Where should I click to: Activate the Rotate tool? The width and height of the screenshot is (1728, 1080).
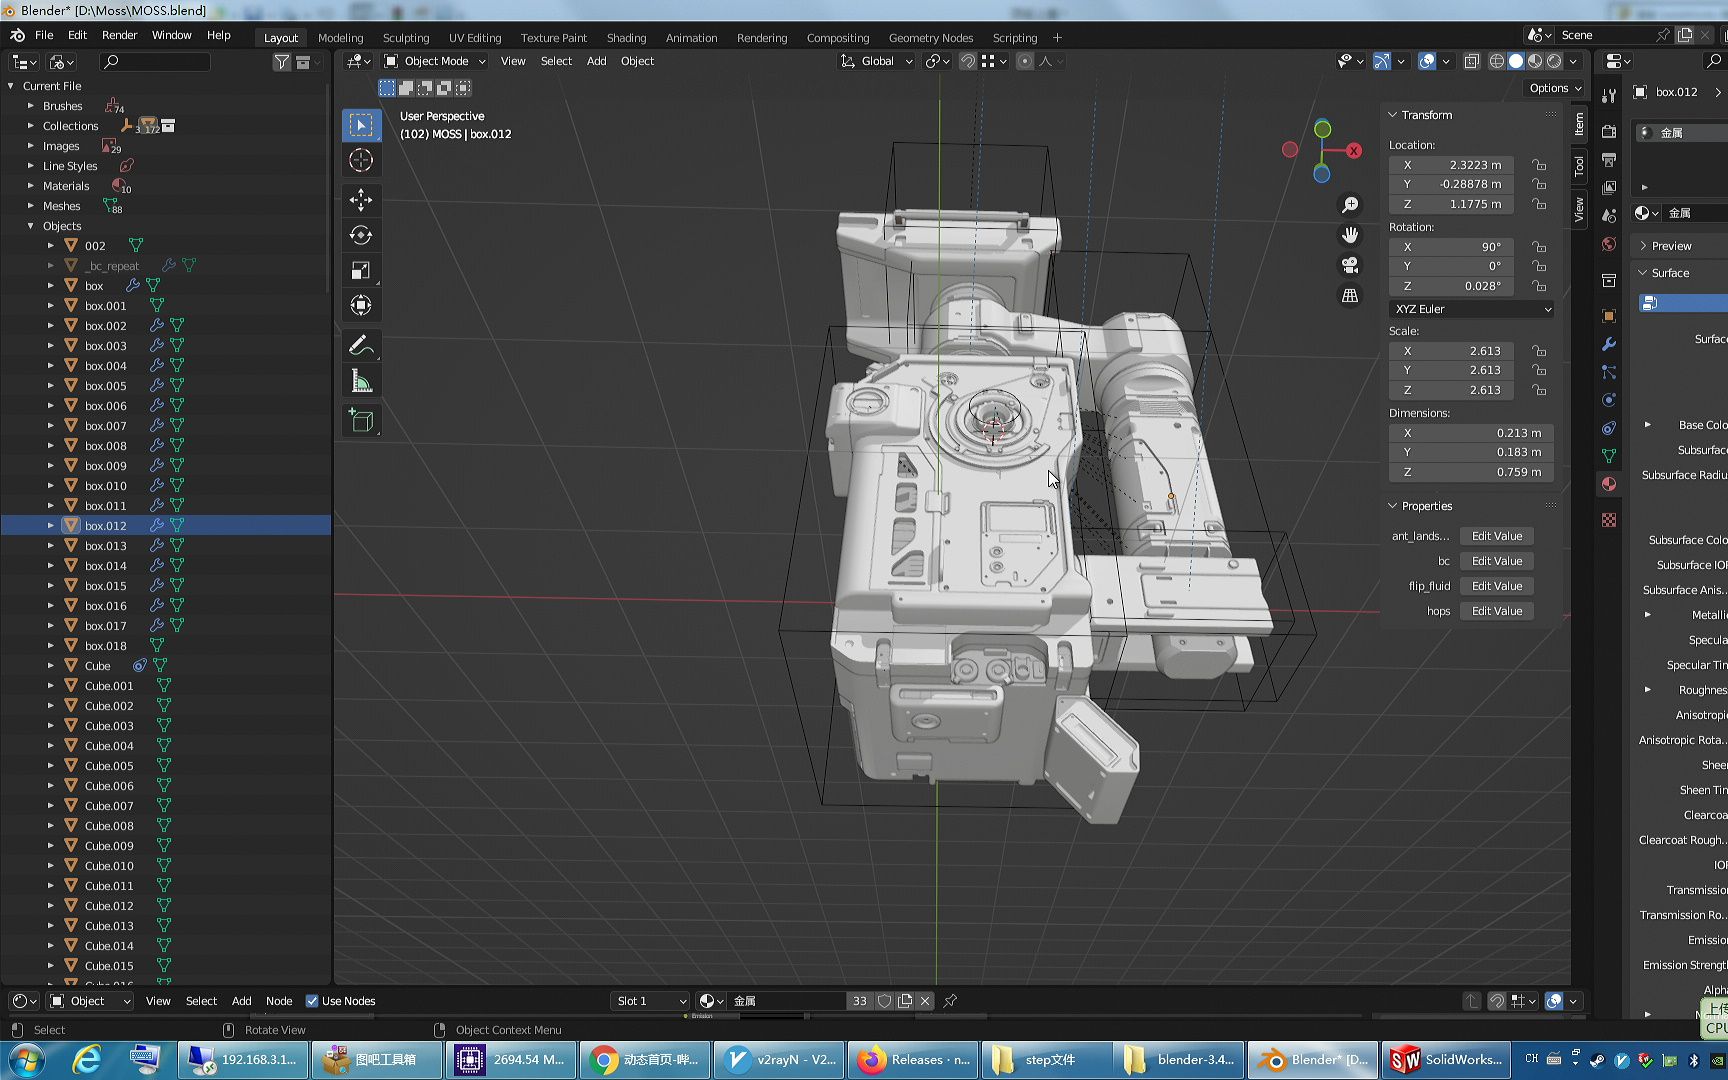(x=361, y=235)
